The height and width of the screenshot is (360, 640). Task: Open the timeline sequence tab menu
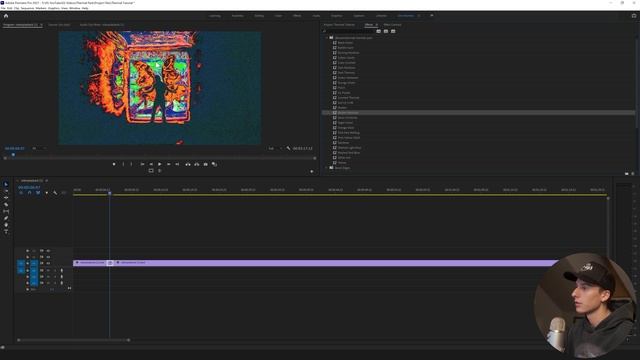tap(47, 180)
